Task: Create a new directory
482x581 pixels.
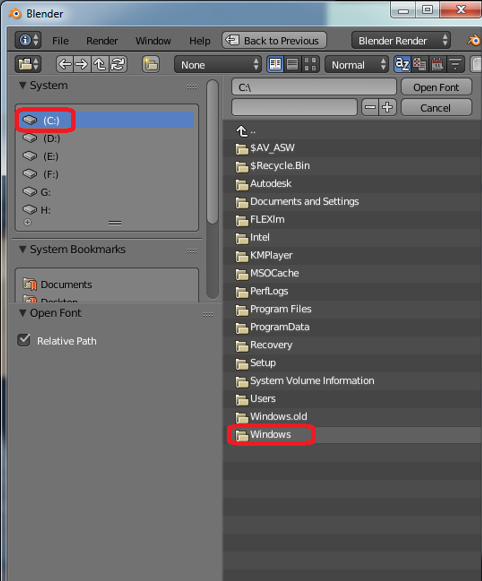Action: pyautogui.click(x=151, y=64)
